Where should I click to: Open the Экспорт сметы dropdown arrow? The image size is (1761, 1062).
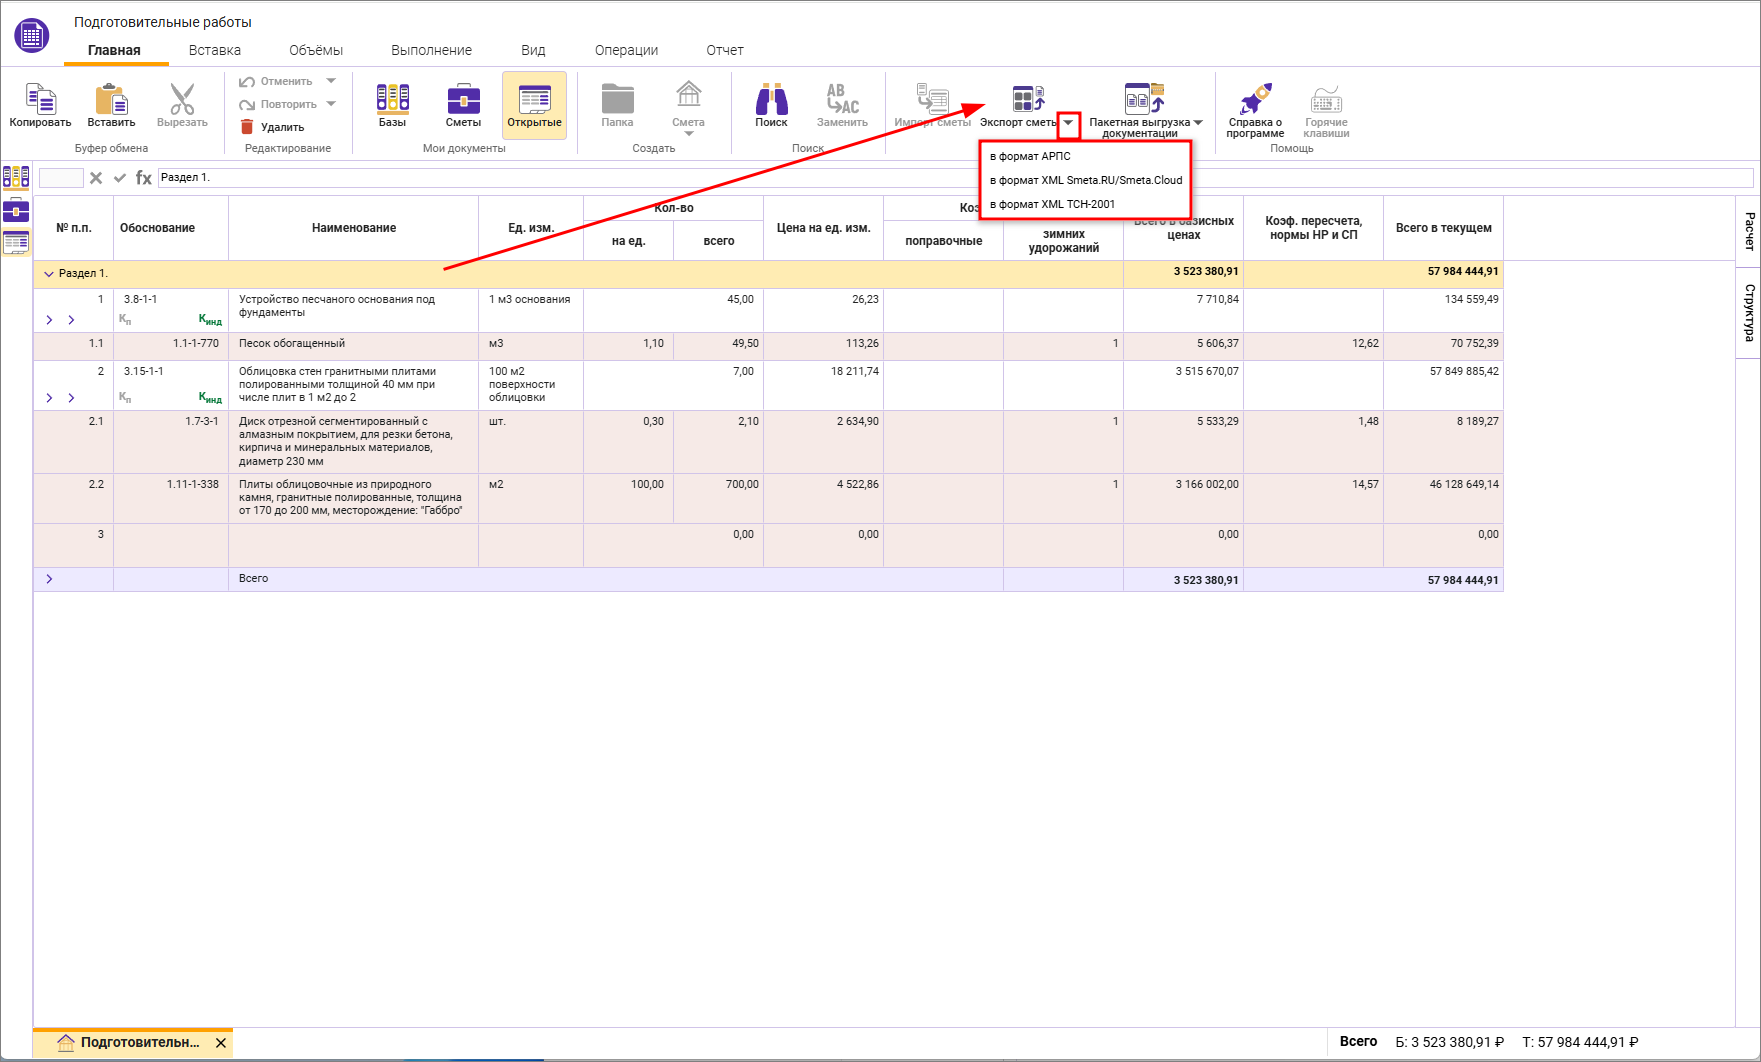pyautogui.click(x=1068, y=123)
